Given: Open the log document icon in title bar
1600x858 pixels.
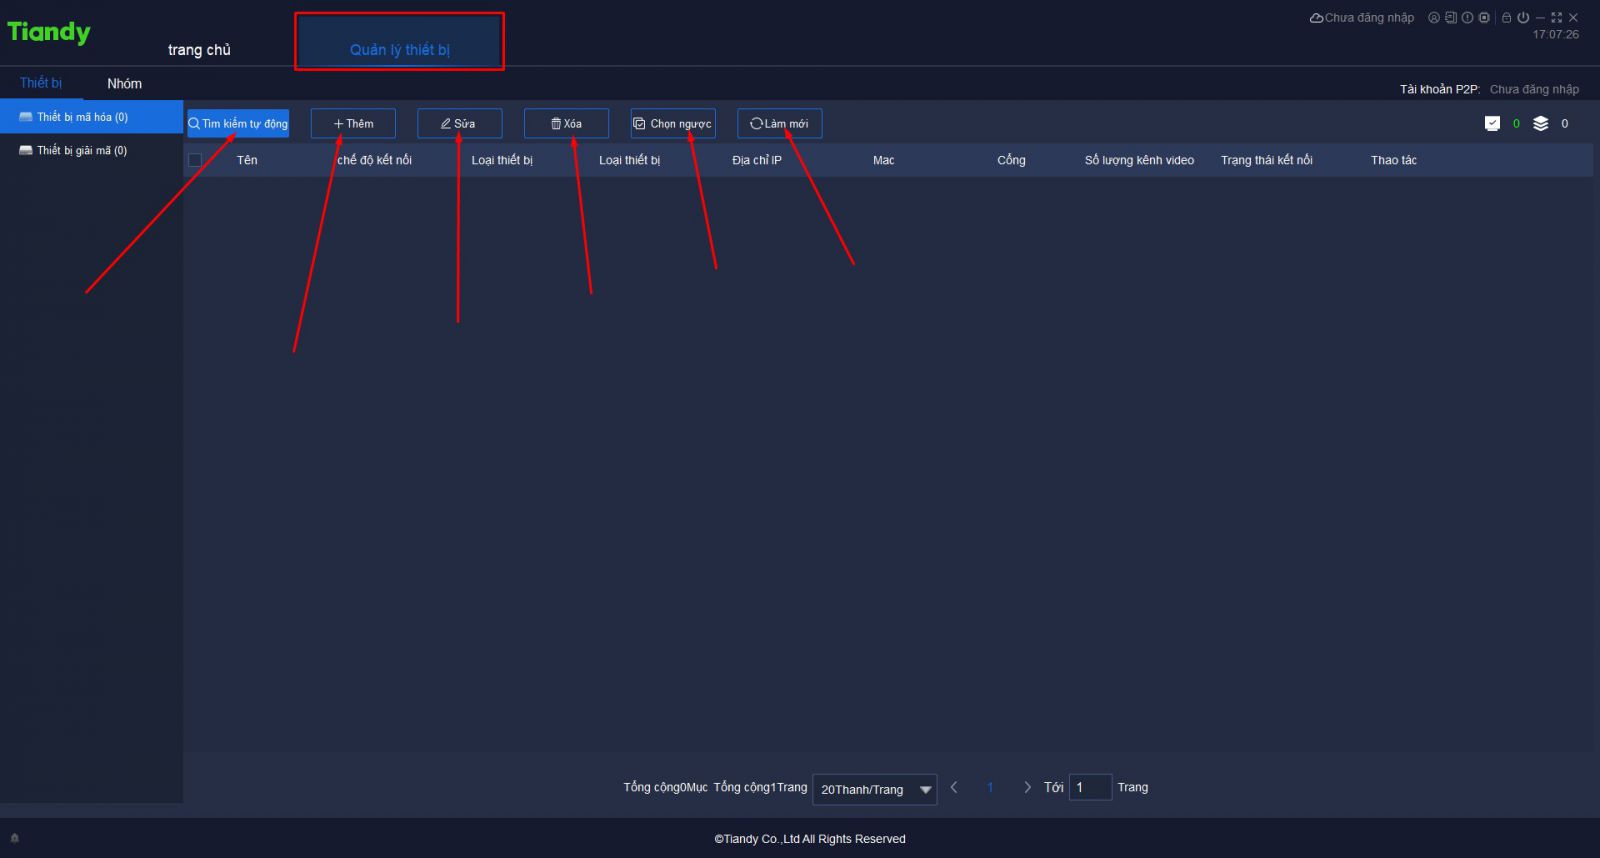Looking at the screenshot, I should (x=1450, y=18).
